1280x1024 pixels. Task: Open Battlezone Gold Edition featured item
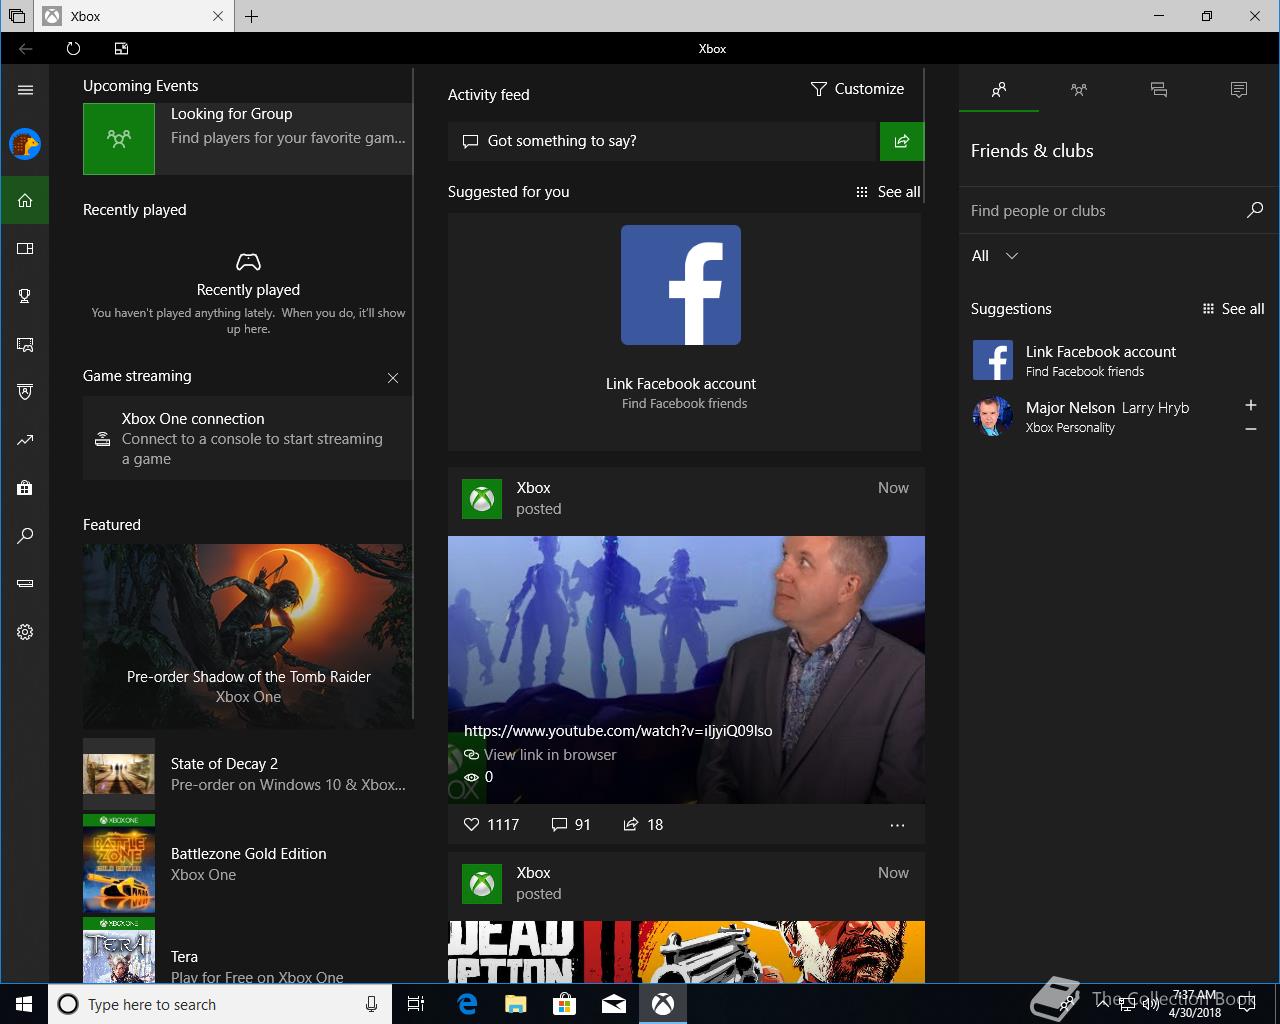[247, 864]
